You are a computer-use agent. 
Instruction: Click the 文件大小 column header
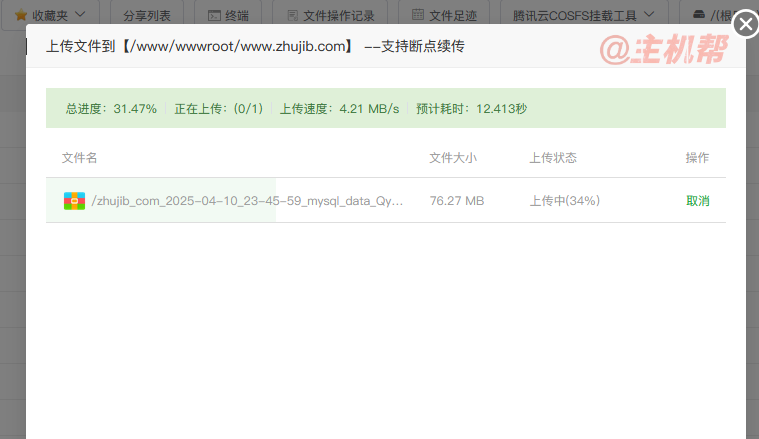click(x=453, y=158)
